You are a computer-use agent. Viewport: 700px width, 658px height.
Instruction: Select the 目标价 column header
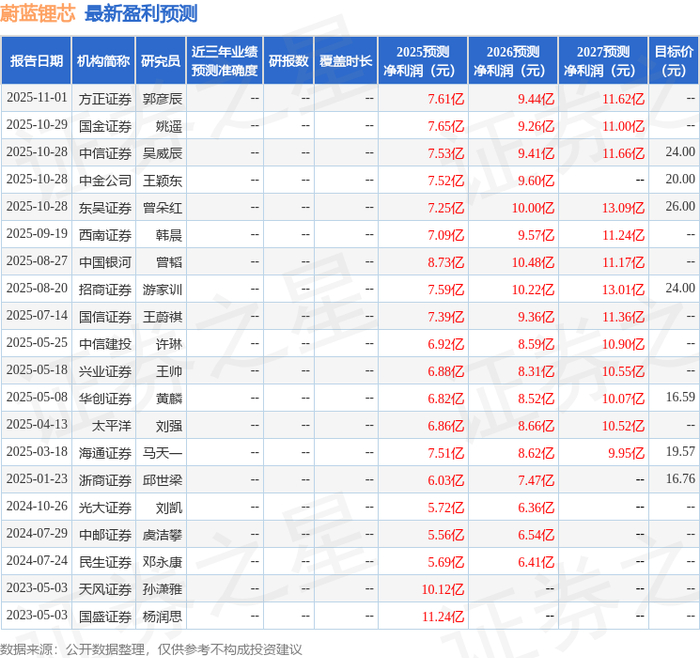(x=674, y=61)
